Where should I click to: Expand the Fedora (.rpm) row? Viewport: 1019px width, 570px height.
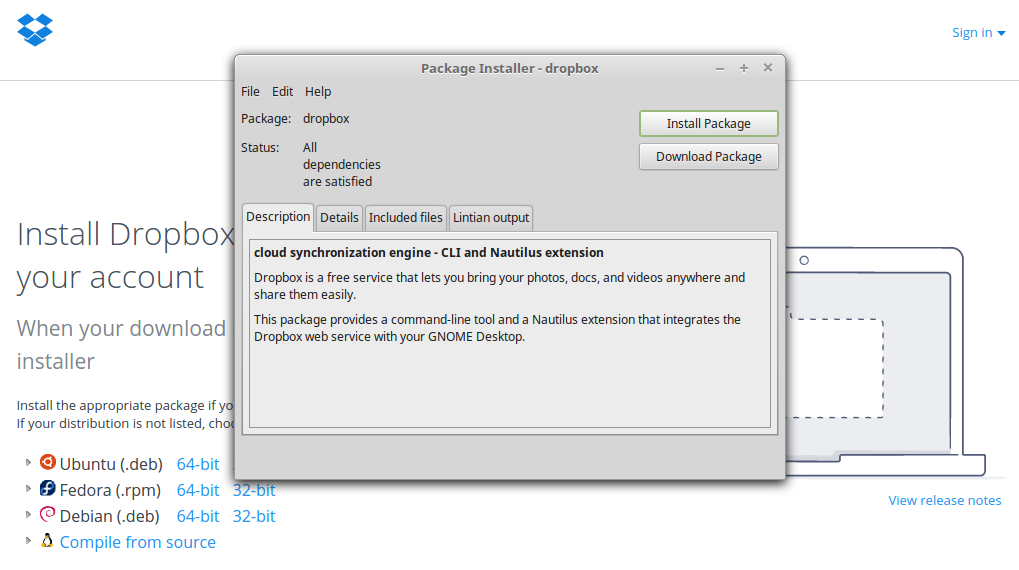(28, 489)
